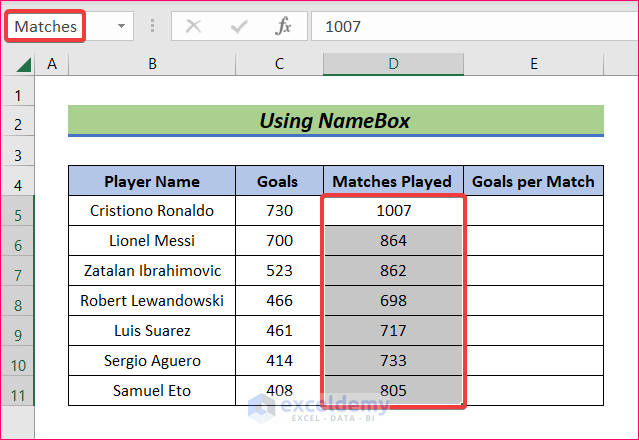
Task: Click the Select All corner triangle
Action: pos(24,65)
